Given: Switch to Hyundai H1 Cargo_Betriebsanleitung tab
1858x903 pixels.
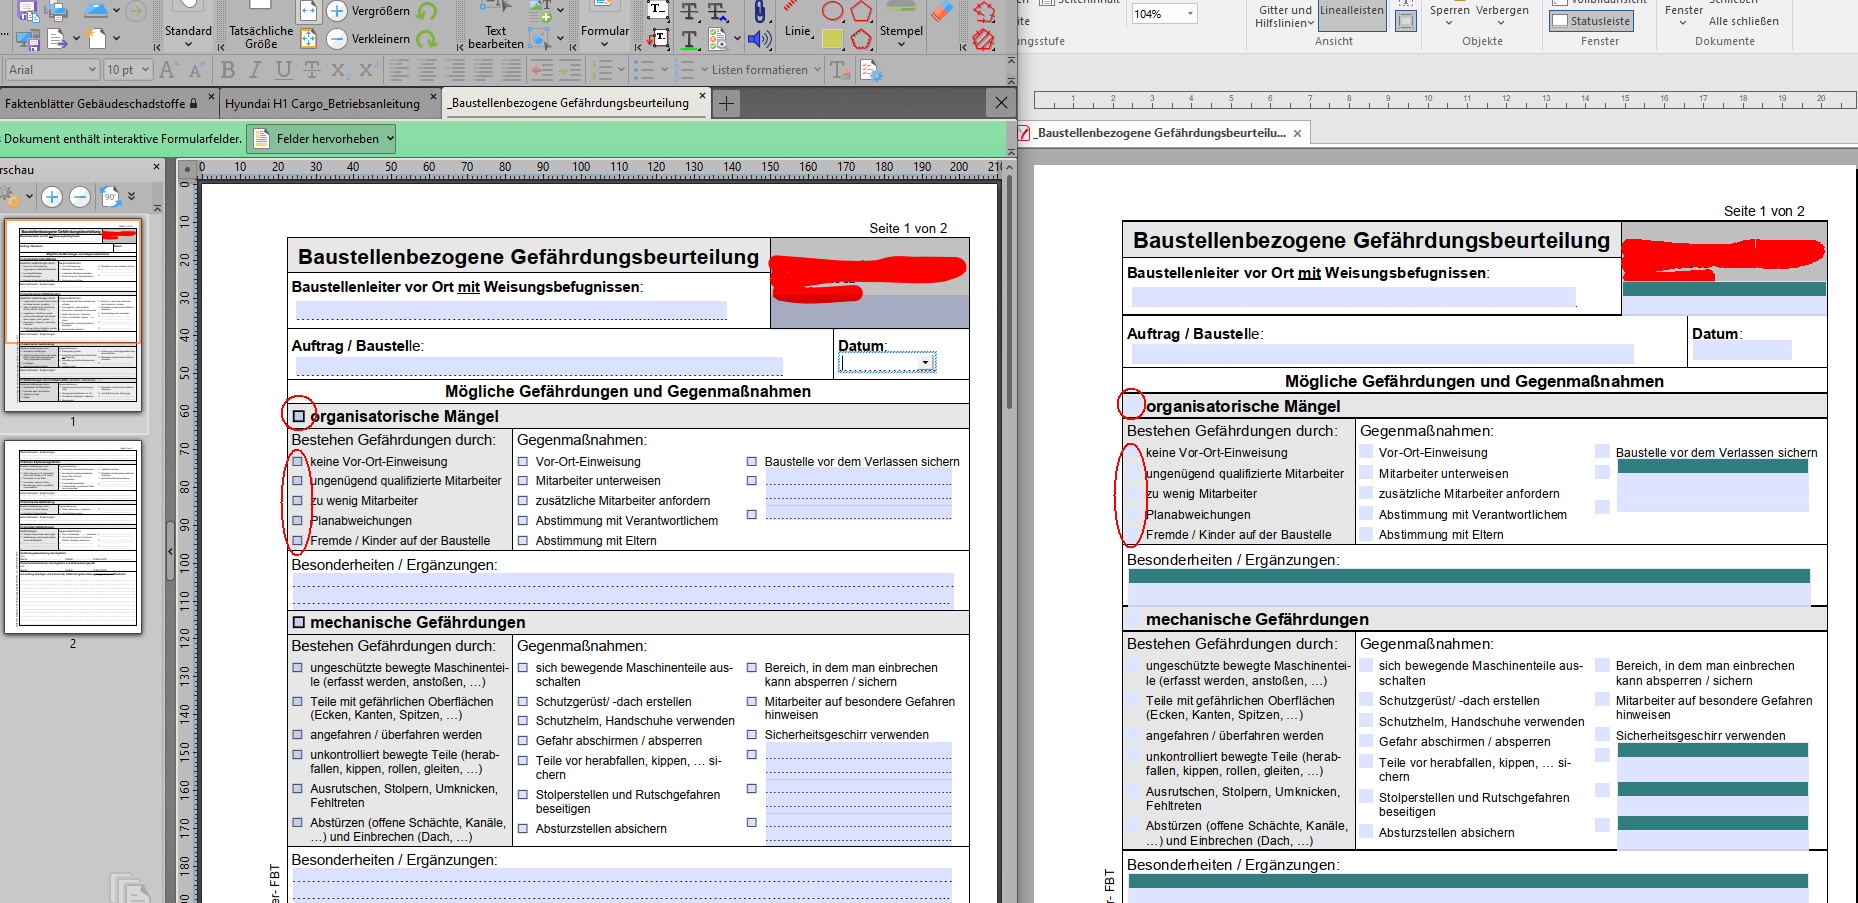Looking at the screenshot, I should tap(329, 103).
